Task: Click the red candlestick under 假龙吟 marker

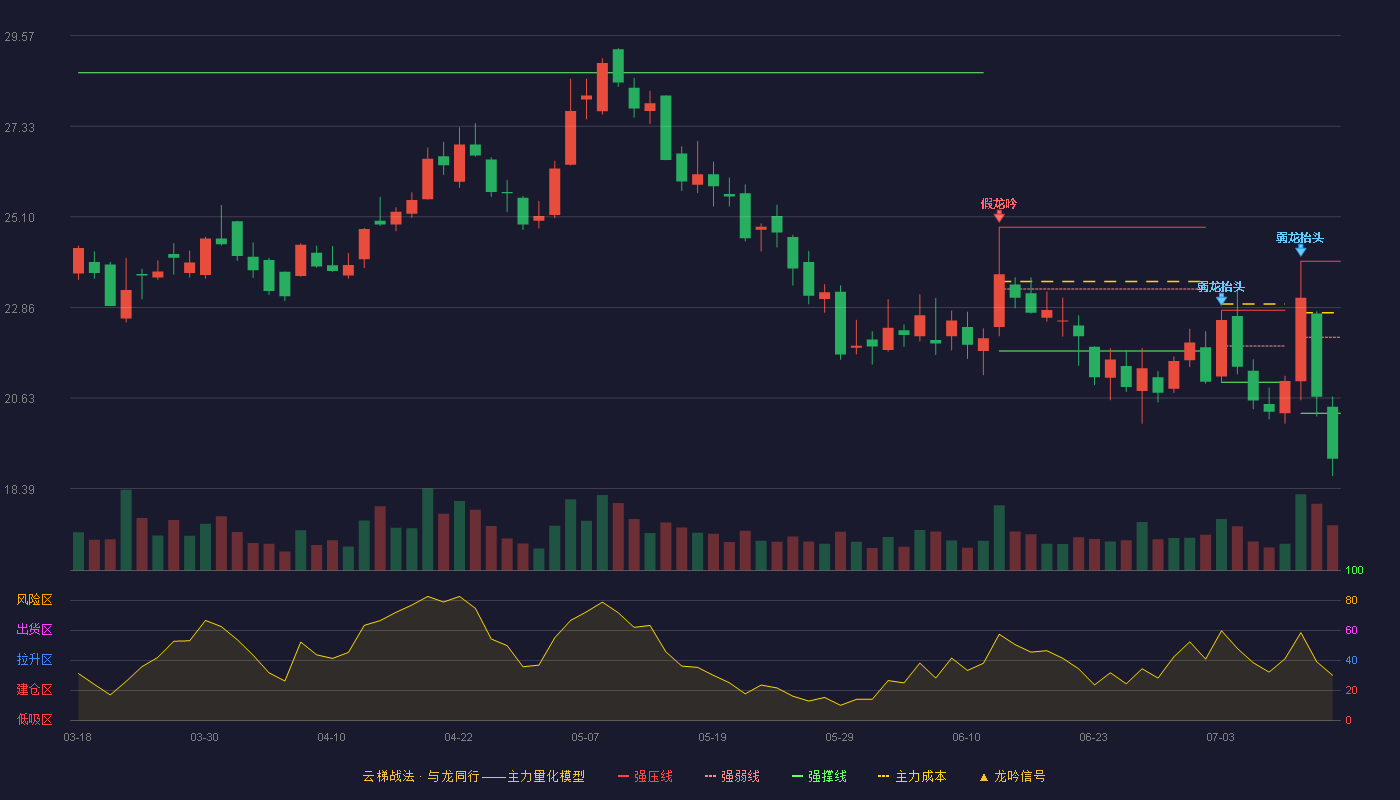Action: pyautogui.click(x=999, y=301)
